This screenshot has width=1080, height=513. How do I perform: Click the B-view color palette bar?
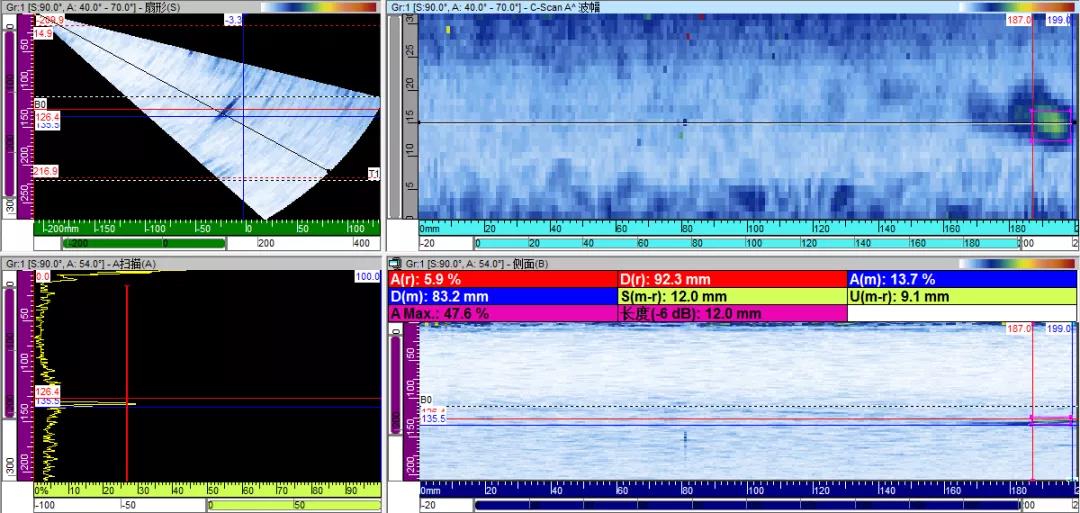[1018, 263]
